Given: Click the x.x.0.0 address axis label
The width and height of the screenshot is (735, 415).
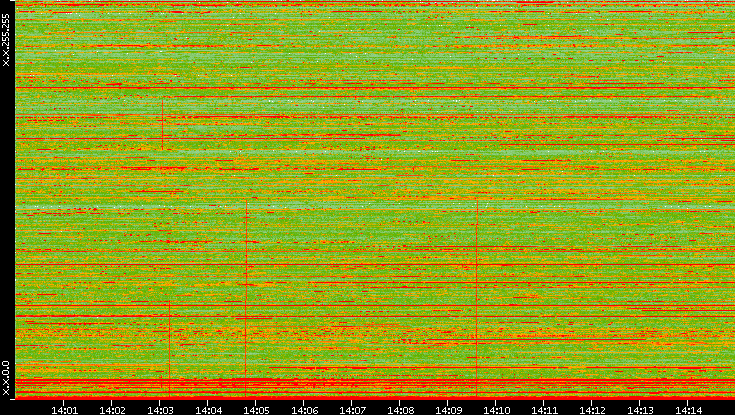Looking at the screenshot, I should [x=6, y=378].
